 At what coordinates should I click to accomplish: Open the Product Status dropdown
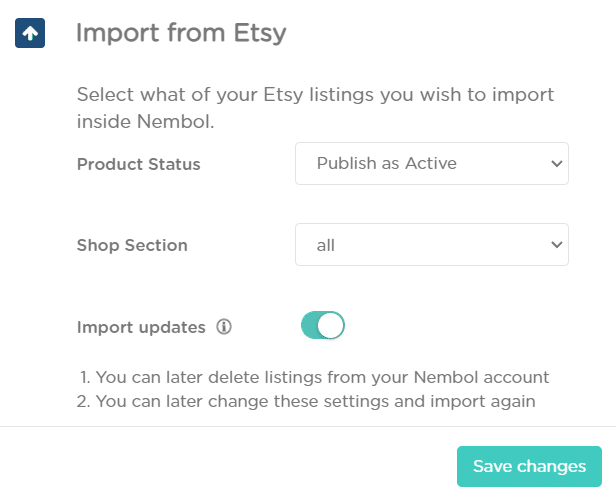click(432, 163)
